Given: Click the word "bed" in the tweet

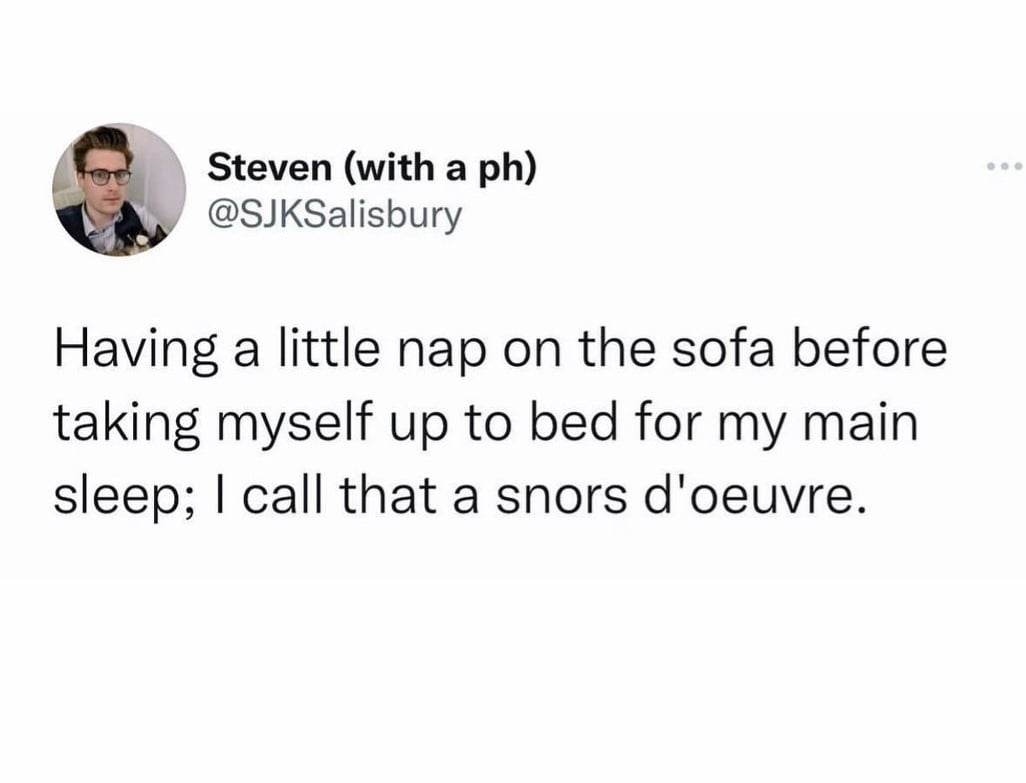Looking at the screenshot, I should tap(566, 425).
